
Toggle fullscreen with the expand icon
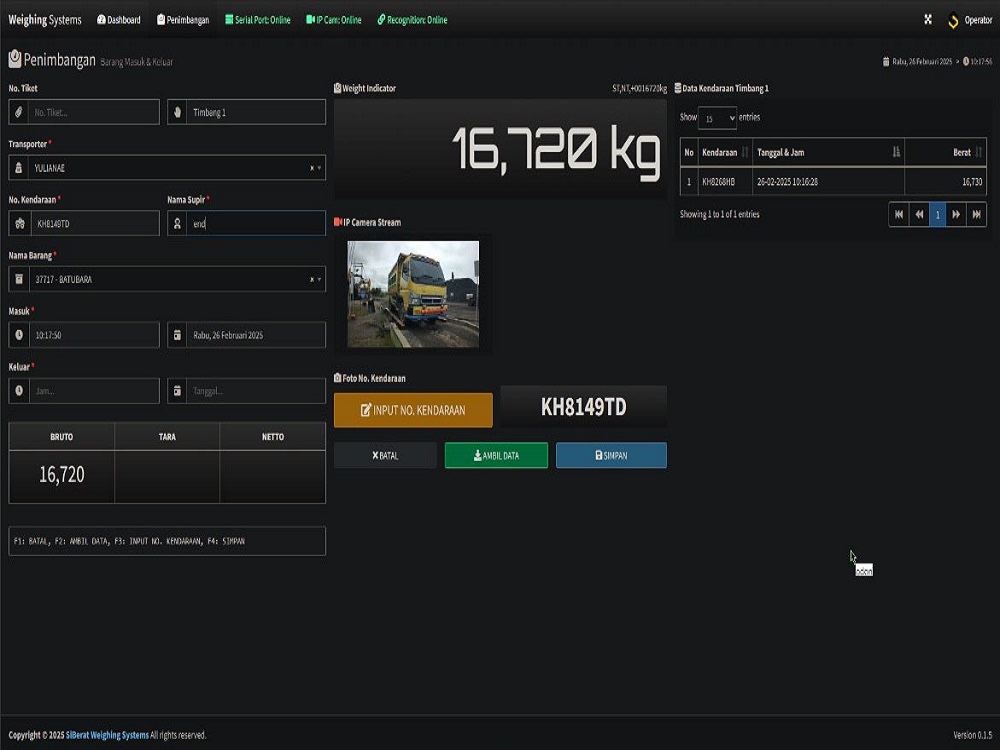(928, 20)
